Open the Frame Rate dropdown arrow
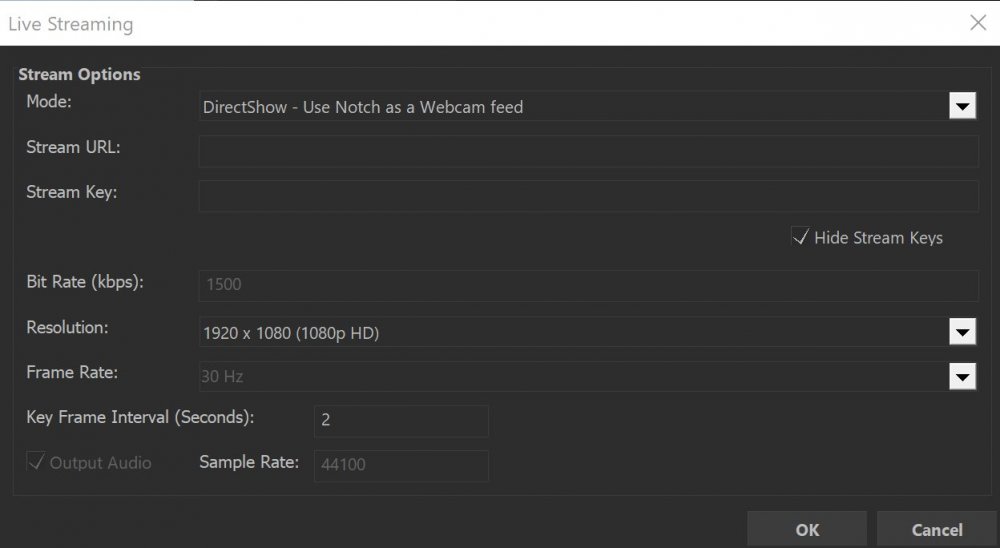This screenshot has width=1000, height=548. coord(961,377)
